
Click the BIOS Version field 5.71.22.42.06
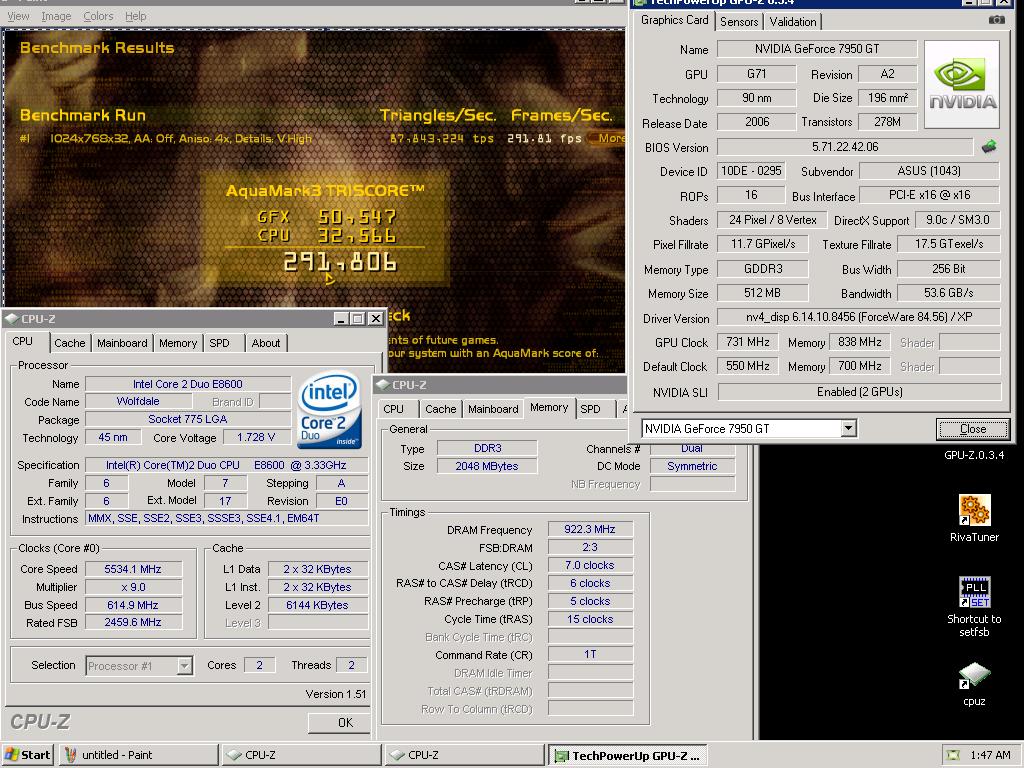(845, 147)
